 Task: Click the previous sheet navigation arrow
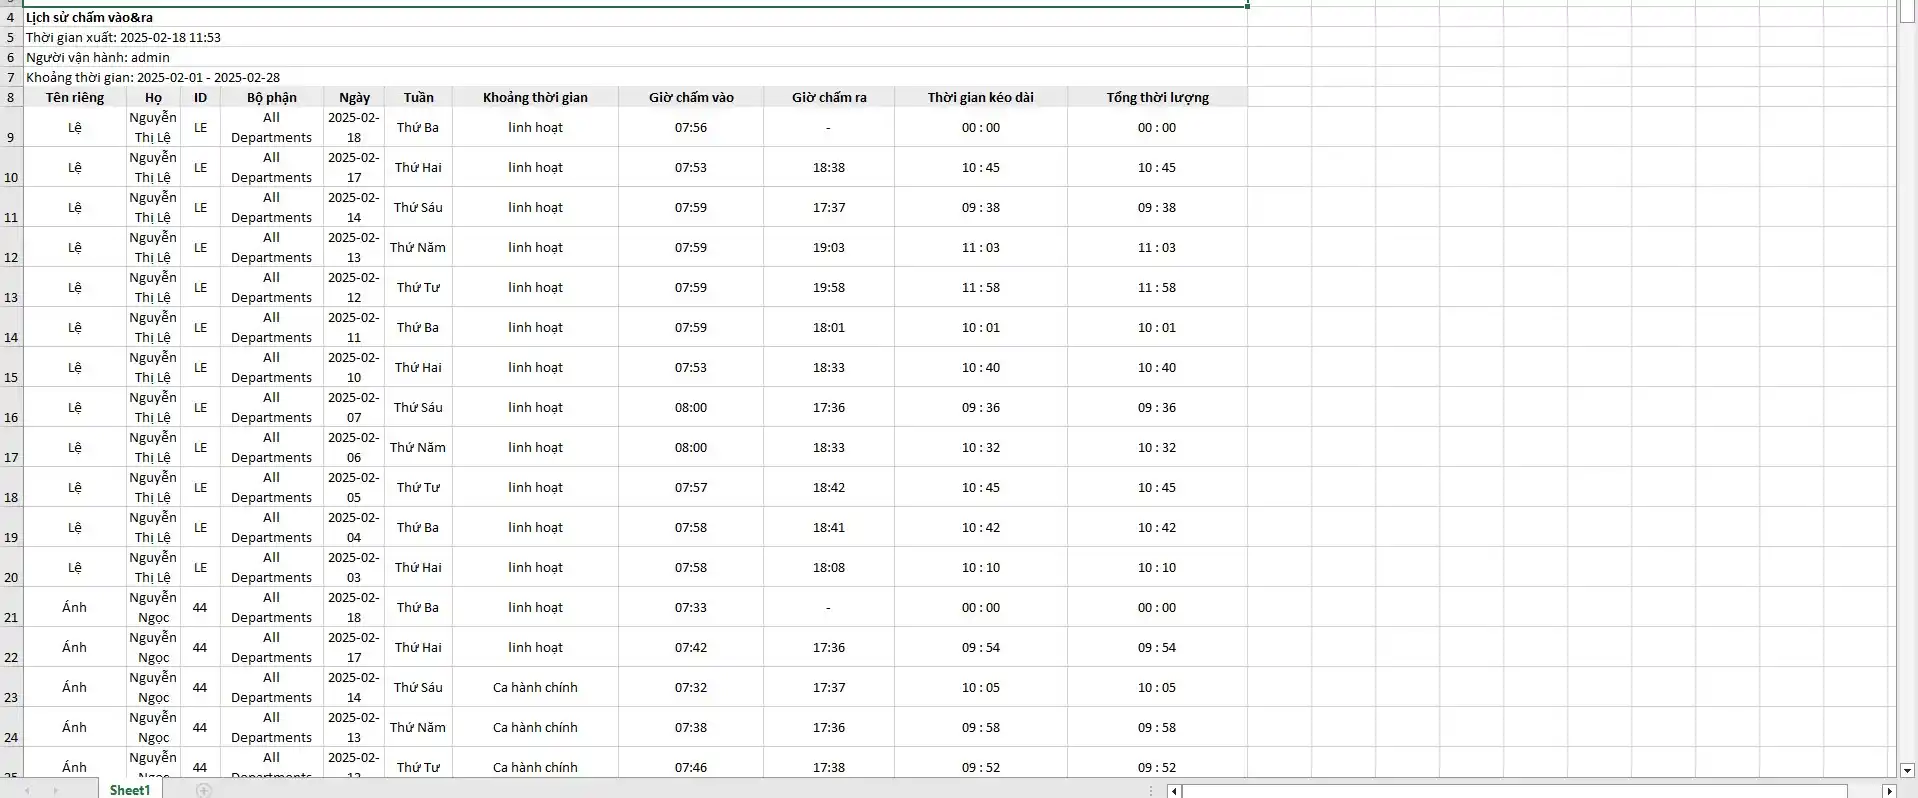click(x=27, y=790)
